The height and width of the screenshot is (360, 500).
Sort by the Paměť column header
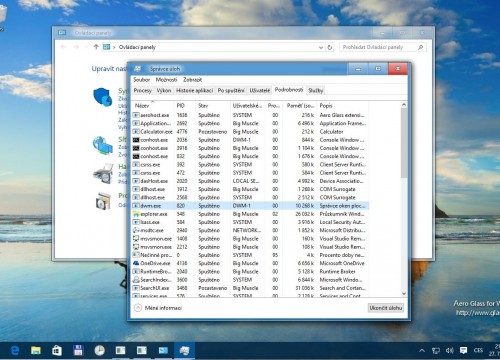[300, 106]
